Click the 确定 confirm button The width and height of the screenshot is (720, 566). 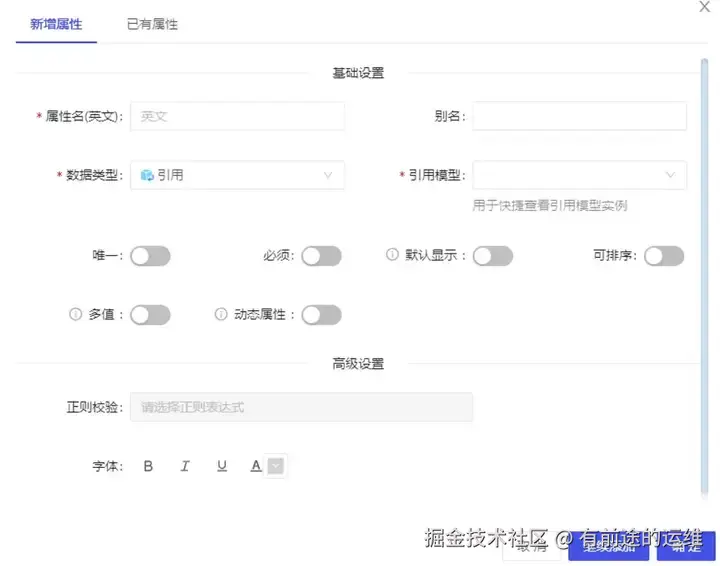[686, 546]
